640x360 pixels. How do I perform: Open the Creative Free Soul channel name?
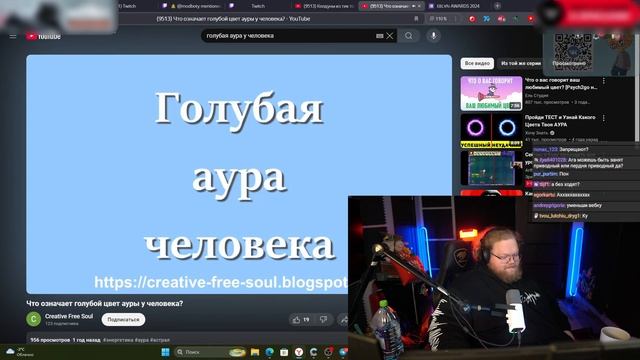[69, 316]
